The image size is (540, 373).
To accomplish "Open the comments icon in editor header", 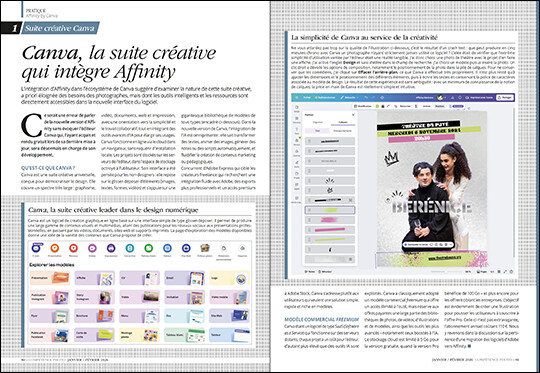I will pos(460,97).
